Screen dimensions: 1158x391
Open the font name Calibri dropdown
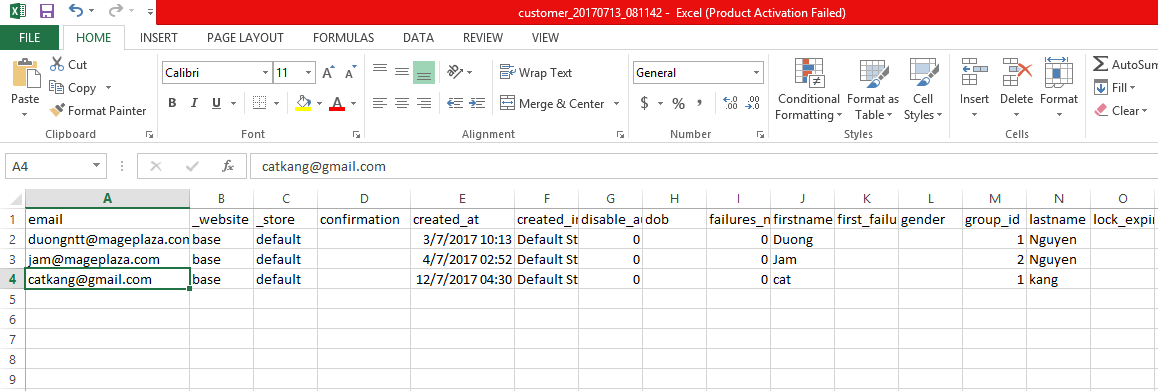tap(265, 73)
